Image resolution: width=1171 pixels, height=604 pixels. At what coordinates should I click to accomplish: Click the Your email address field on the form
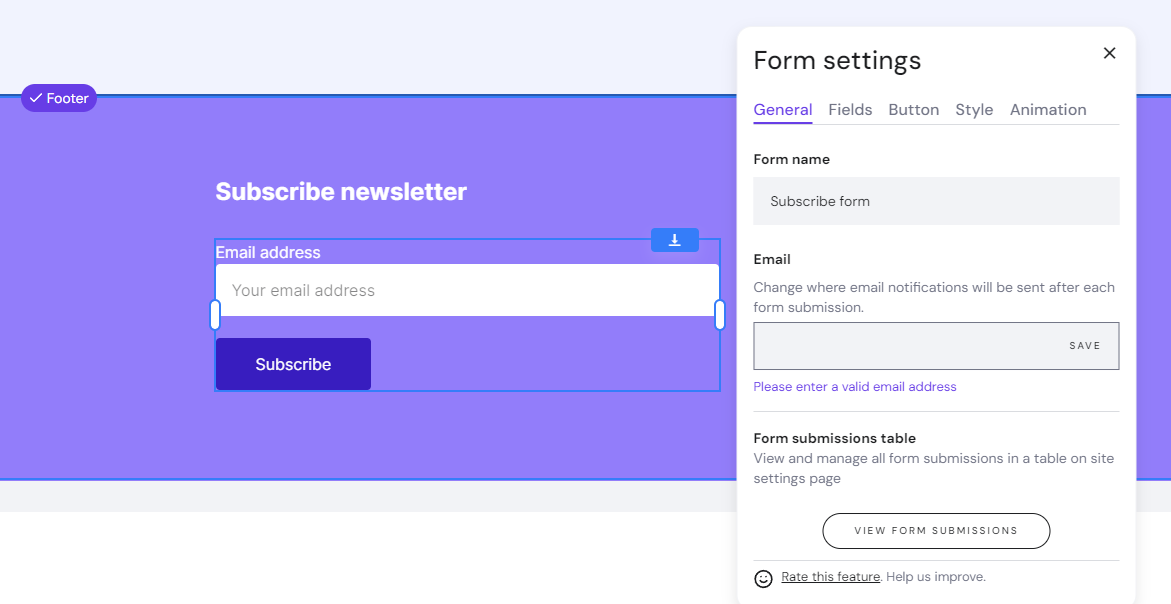coord(467,290)
